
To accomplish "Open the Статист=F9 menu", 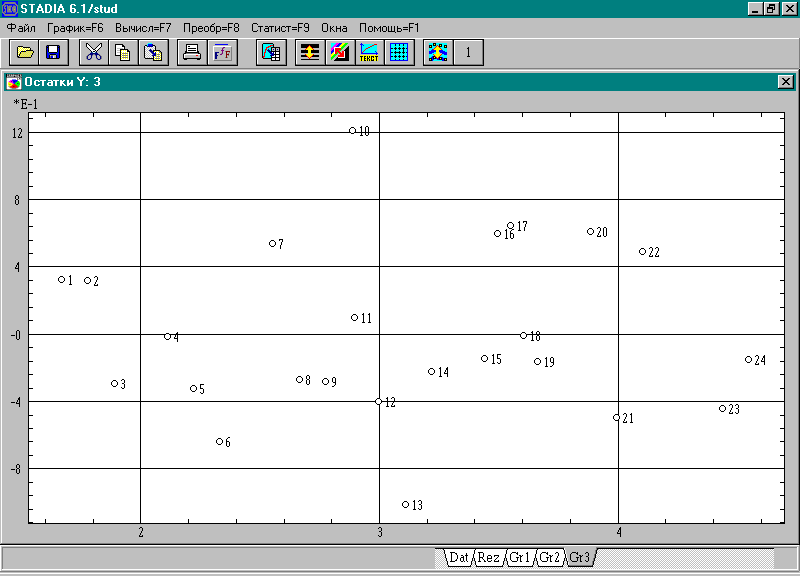I will click(x=280, y=28).
